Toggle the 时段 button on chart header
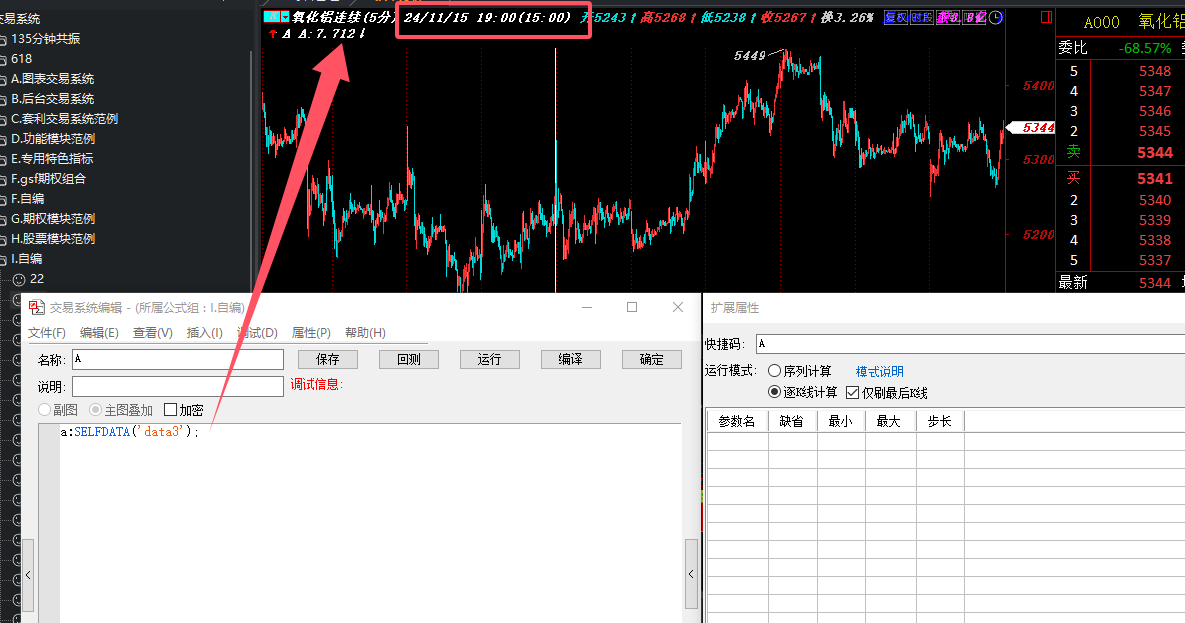The height and width of the screenshot is (623, 1185). pyautogui.click(x=921, y=17)
